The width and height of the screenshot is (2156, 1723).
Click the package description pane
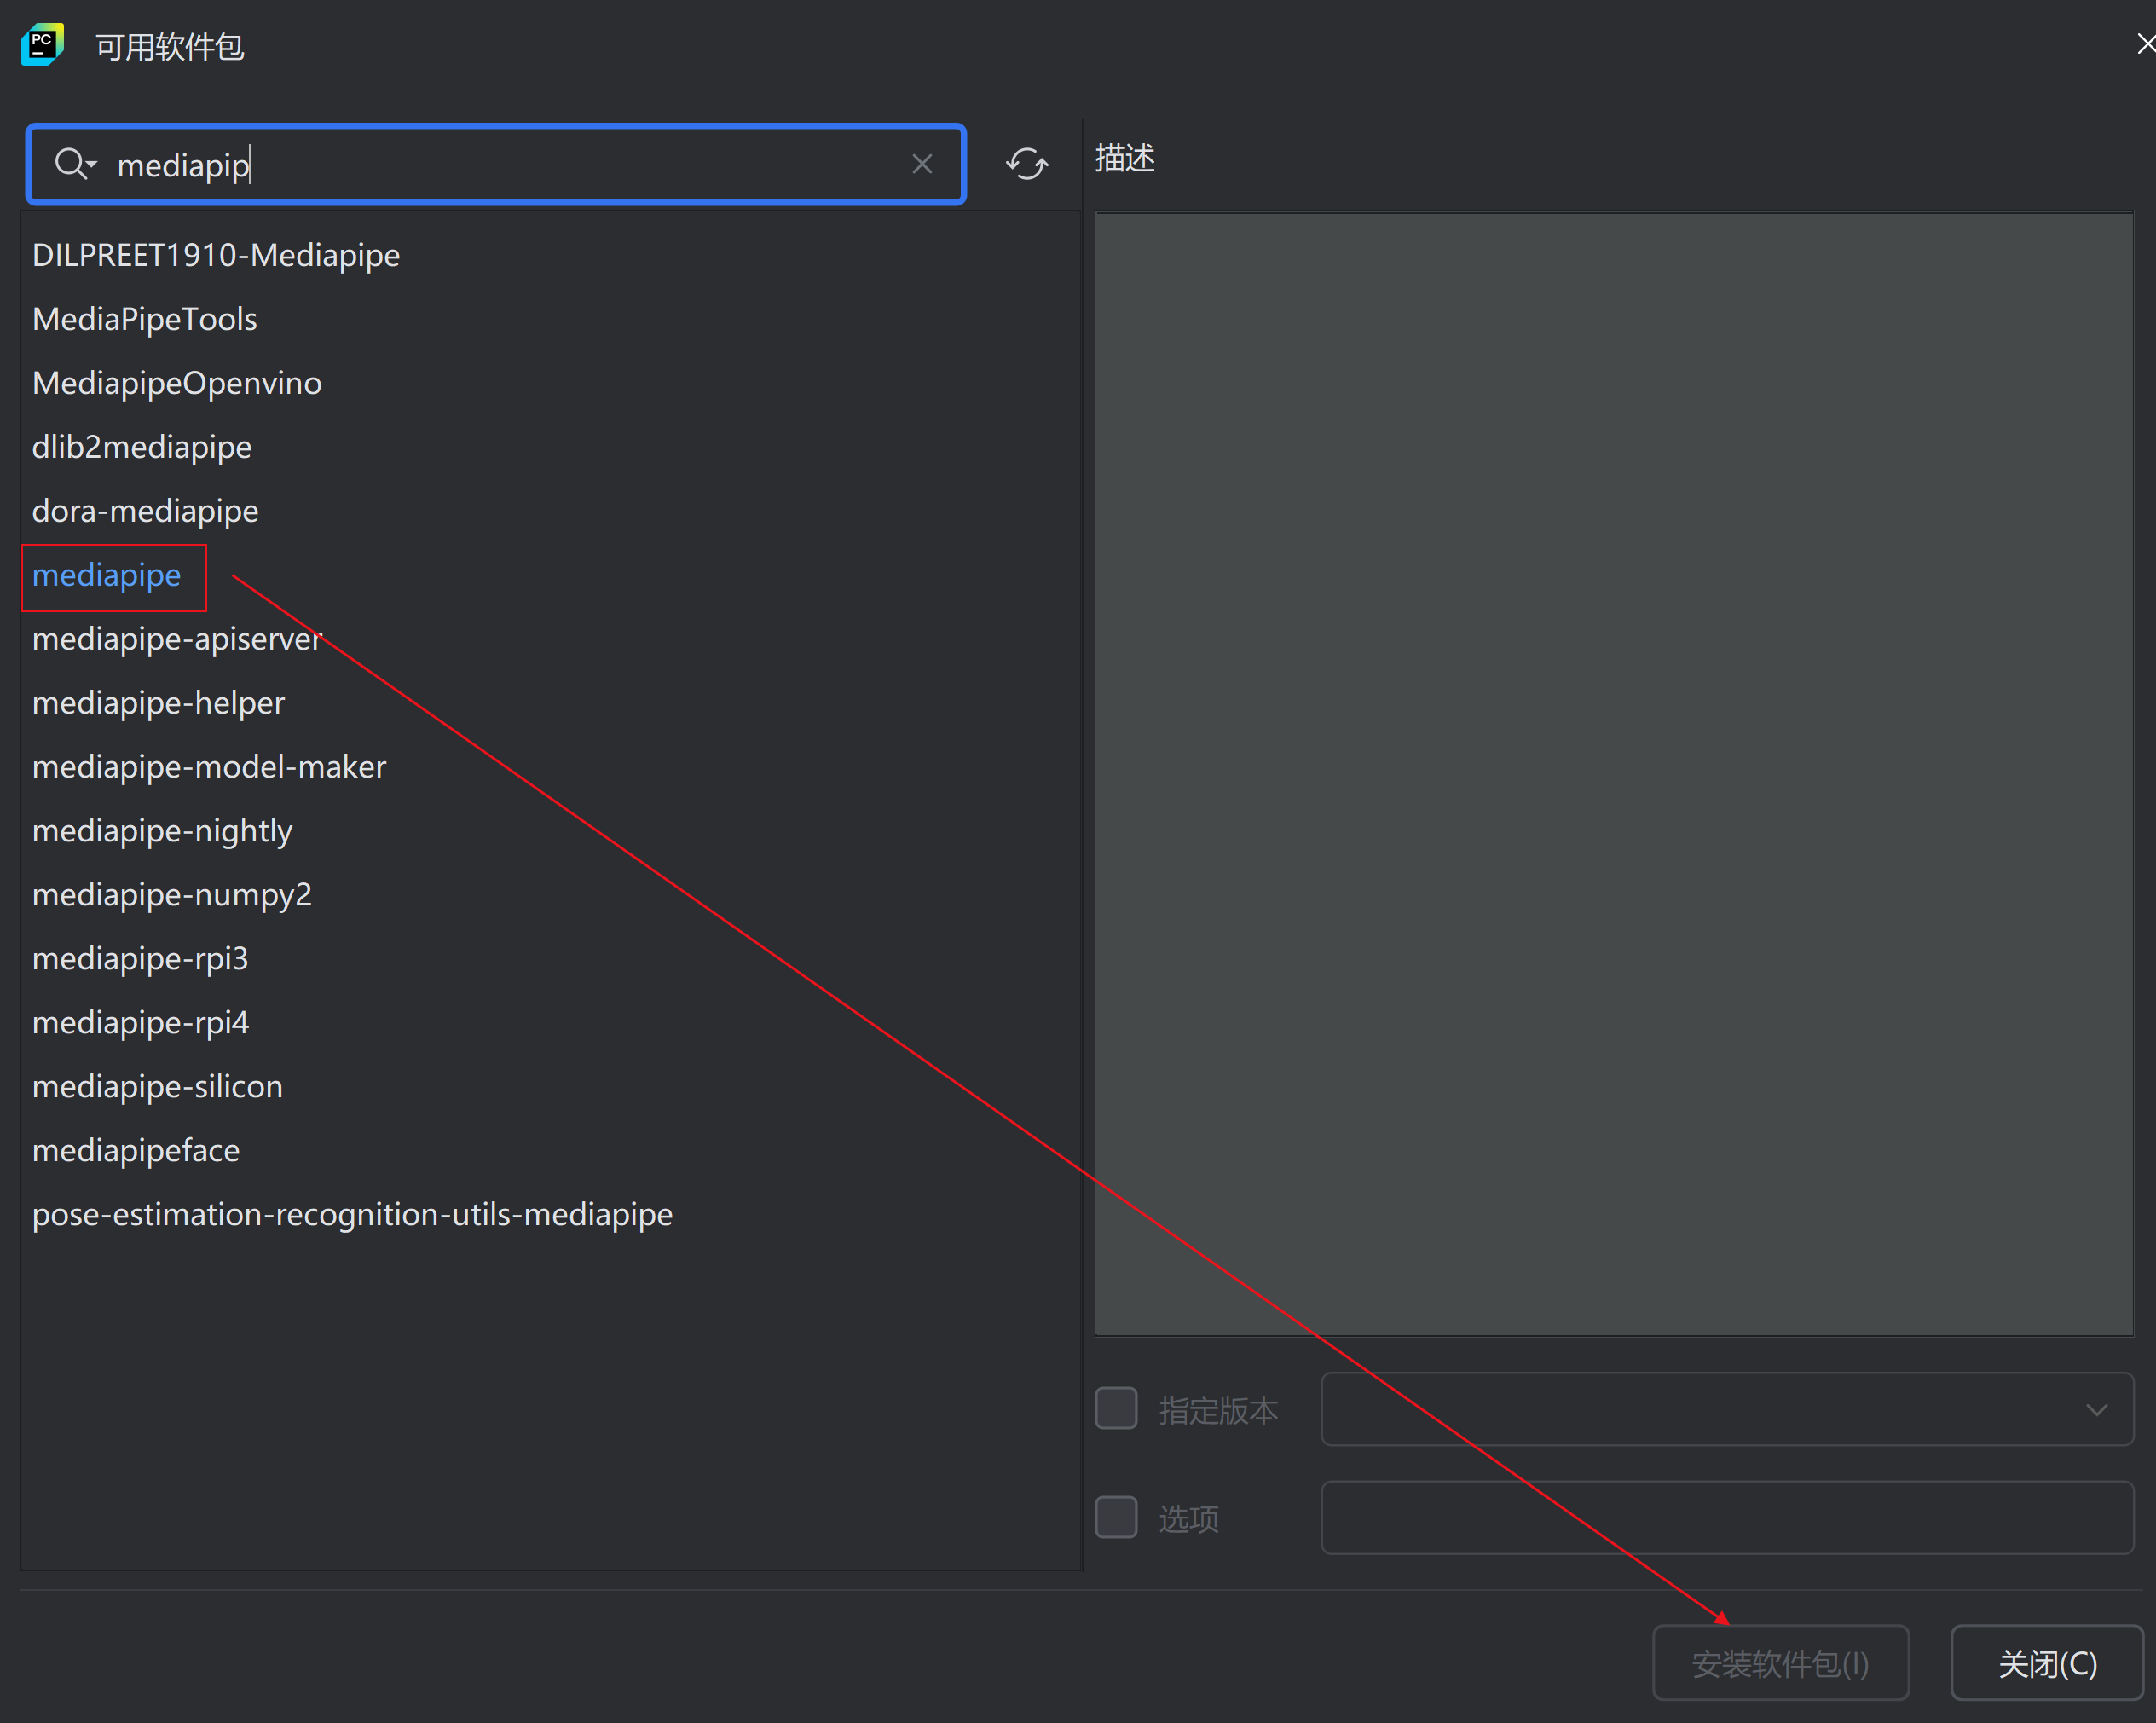(x=1613, y=773)
